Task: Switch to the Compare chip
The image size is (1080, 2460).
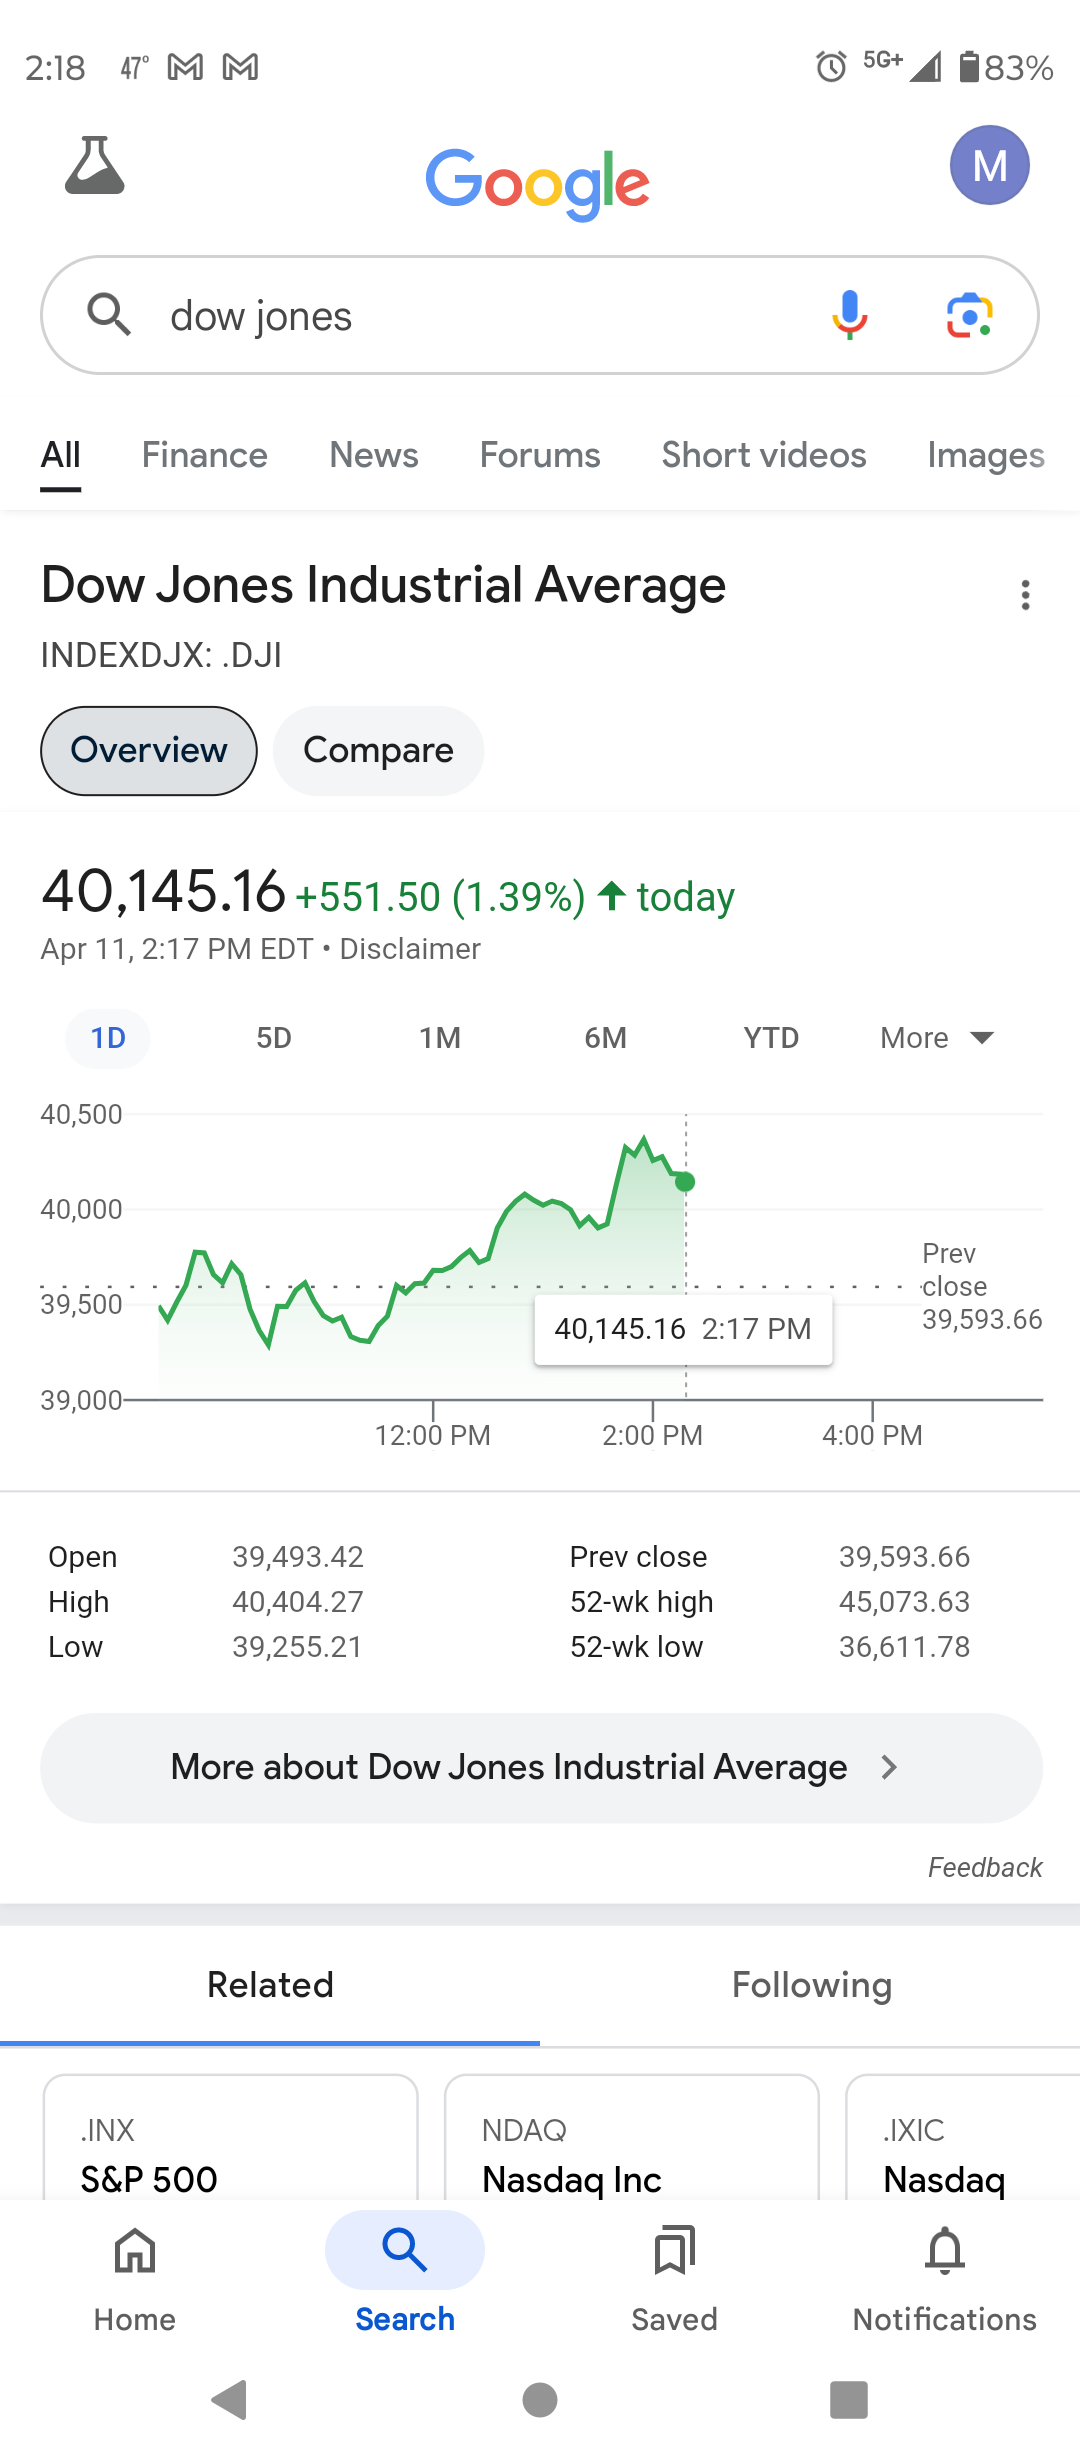Action: click(x=378, y=751)
